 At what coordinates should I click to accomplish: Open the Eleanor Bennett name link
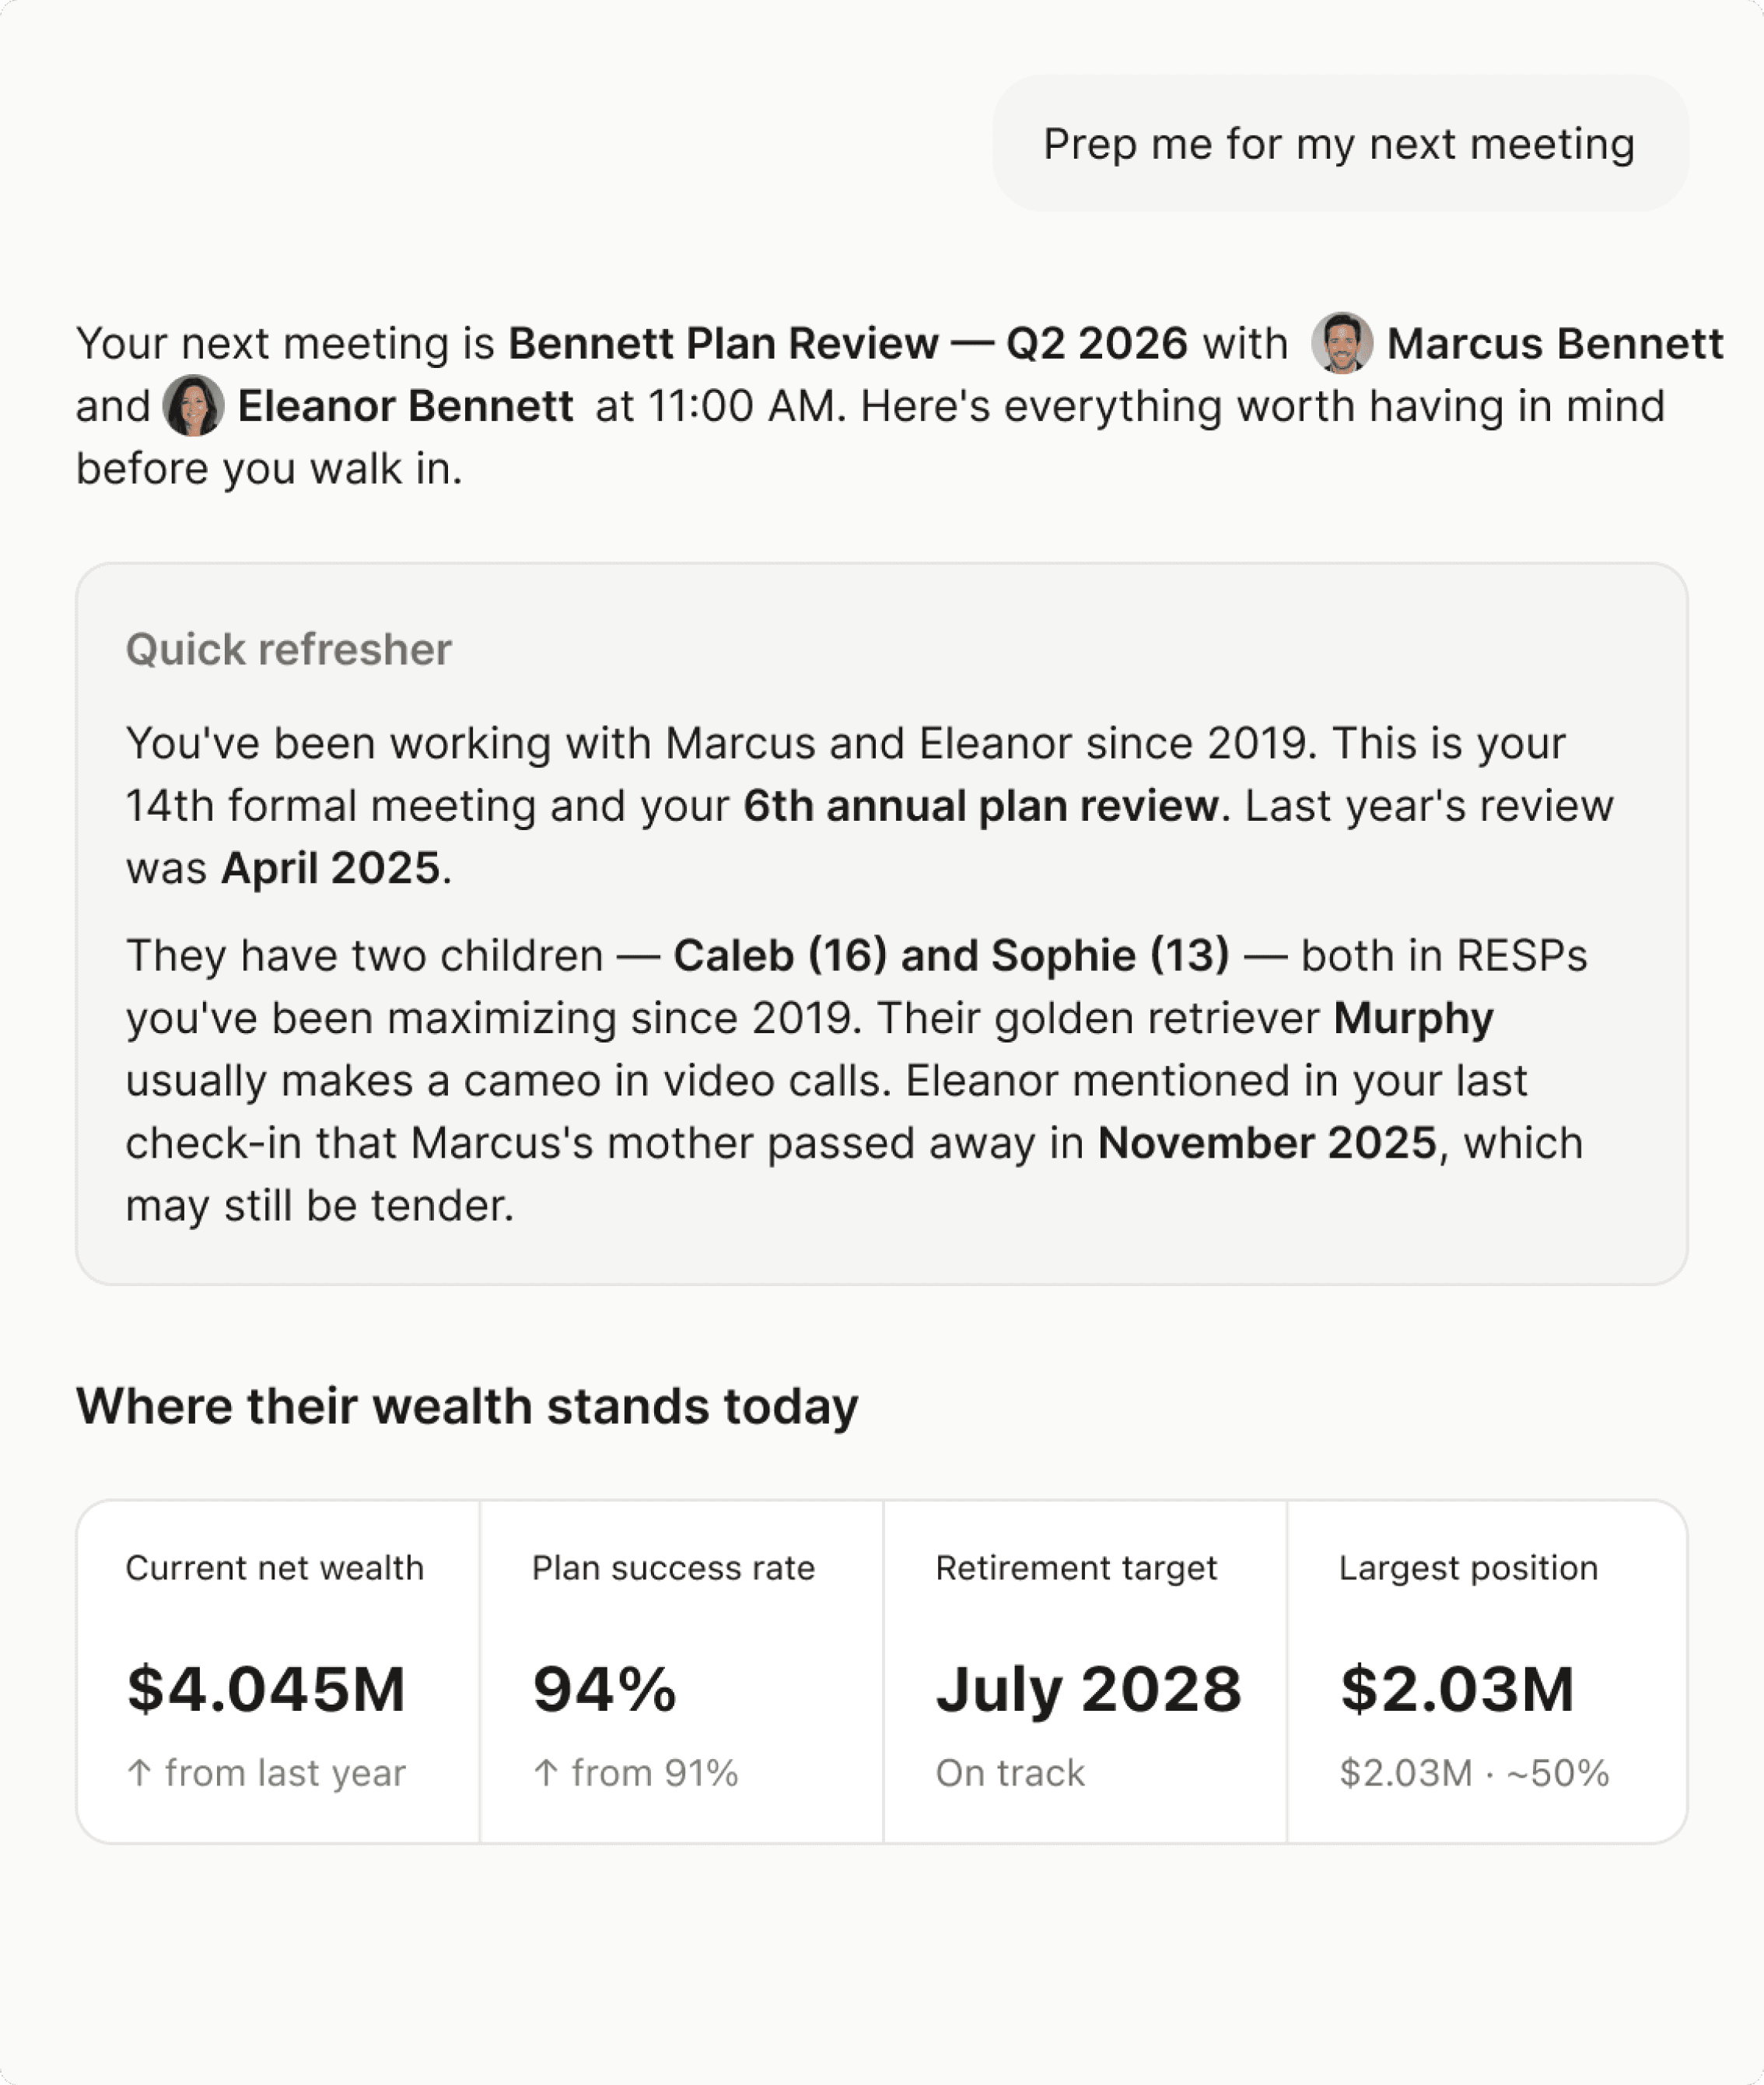[405, 406]
